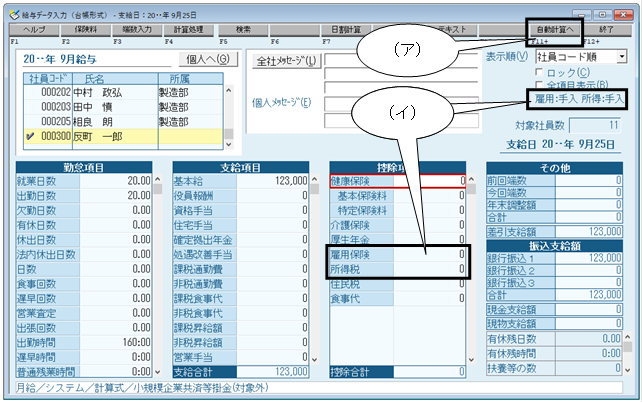The width and height of the screenshot is (642, 403).
Task: Click the first 全社メッセージ input line
Action: [401, 59]
